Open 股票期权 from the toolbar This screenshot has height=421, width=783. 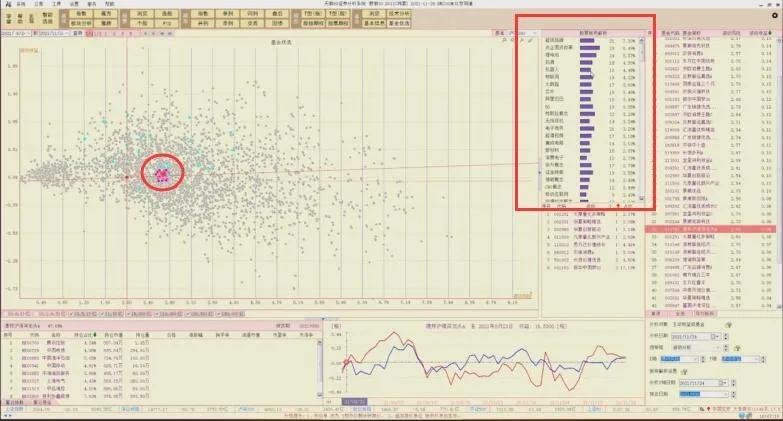tap(338, 23)
